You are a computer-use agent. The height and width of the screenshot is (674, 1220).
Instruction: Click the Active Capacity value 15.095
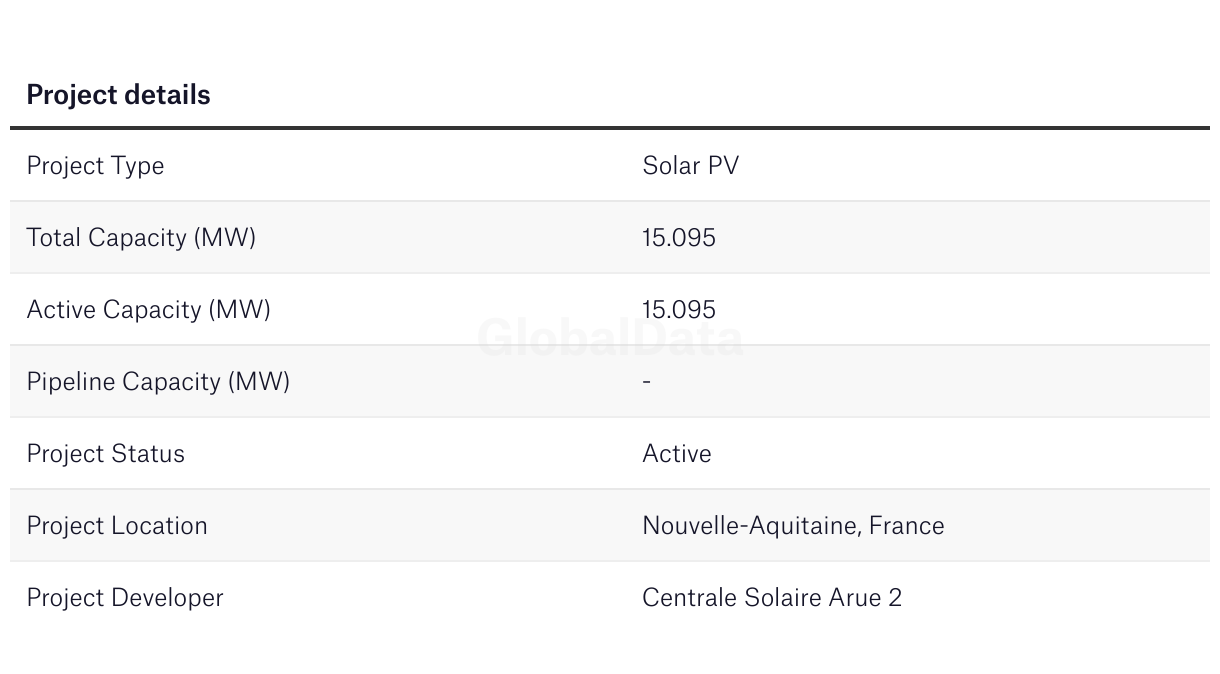pyautogui.click(x=679, y=310)
